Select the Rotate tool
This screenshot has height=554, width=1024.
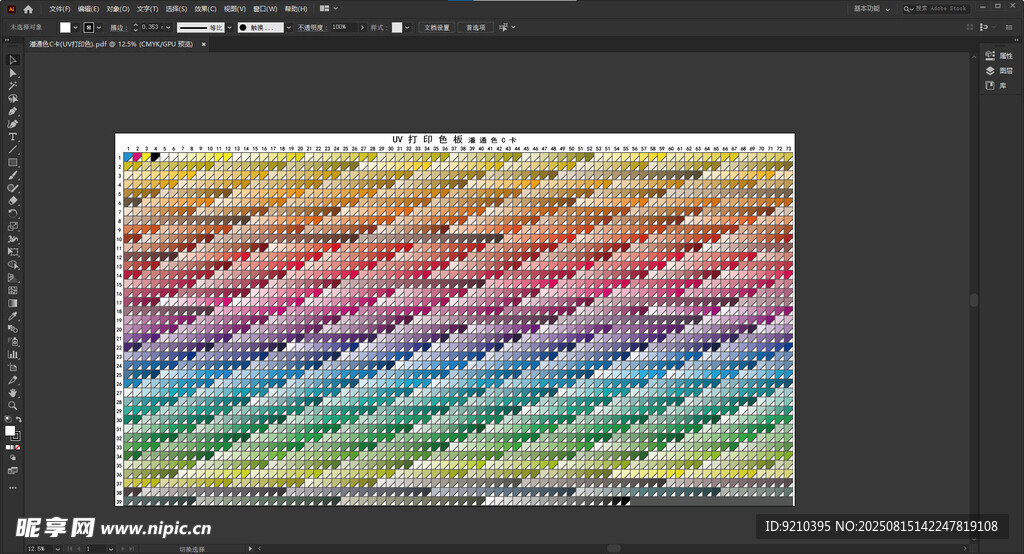[13, 213]
